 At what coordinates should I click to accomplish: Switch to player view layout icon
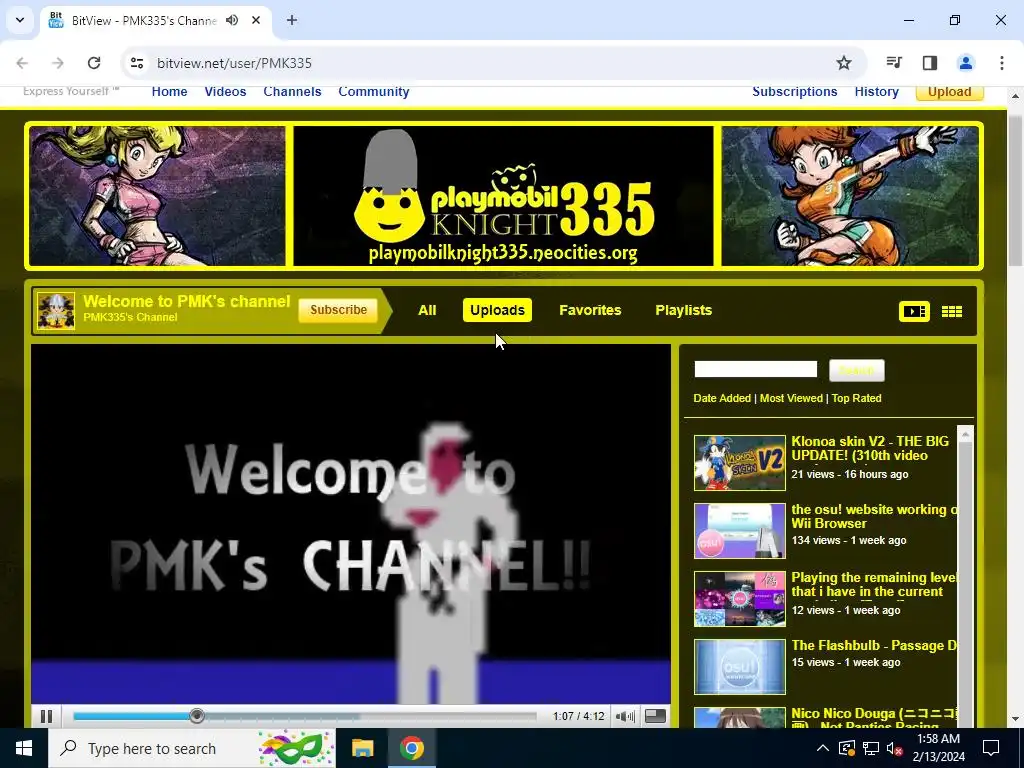(914, 312)
